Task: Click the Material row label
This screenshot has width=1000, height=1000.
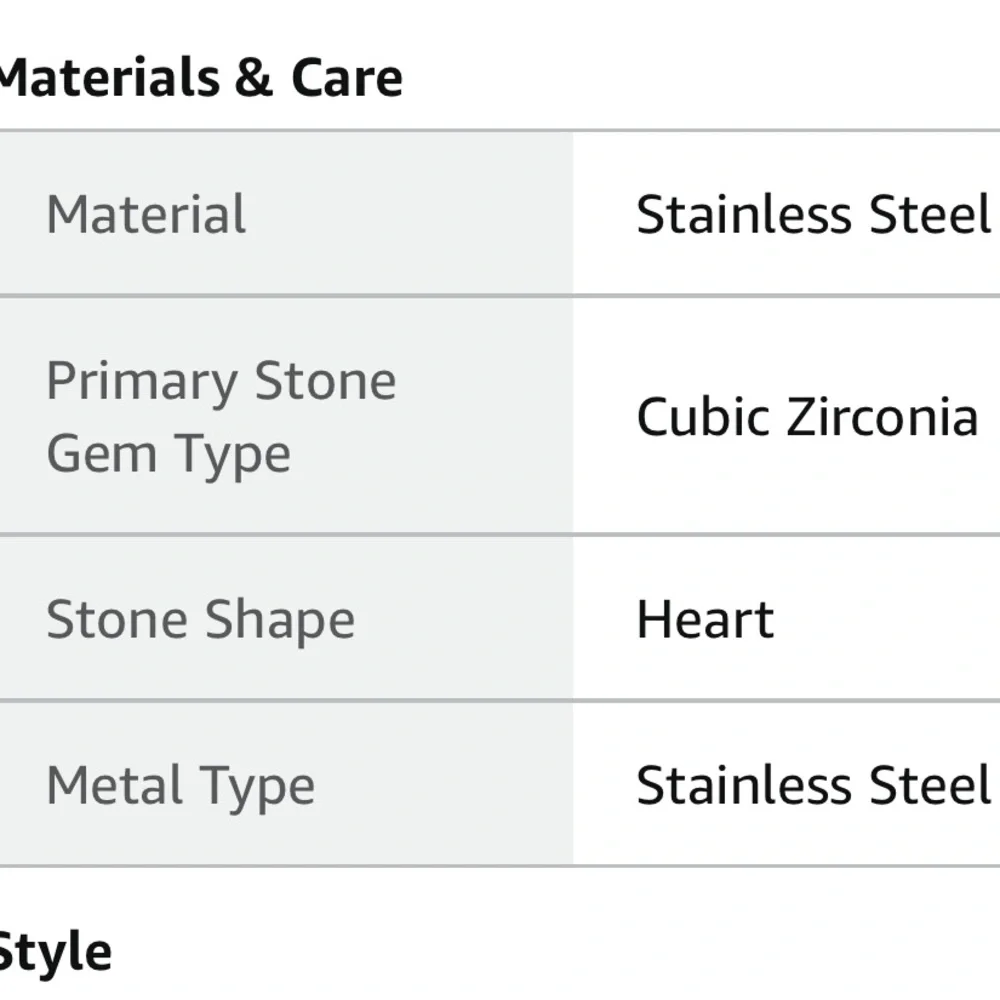Action: 146,215
